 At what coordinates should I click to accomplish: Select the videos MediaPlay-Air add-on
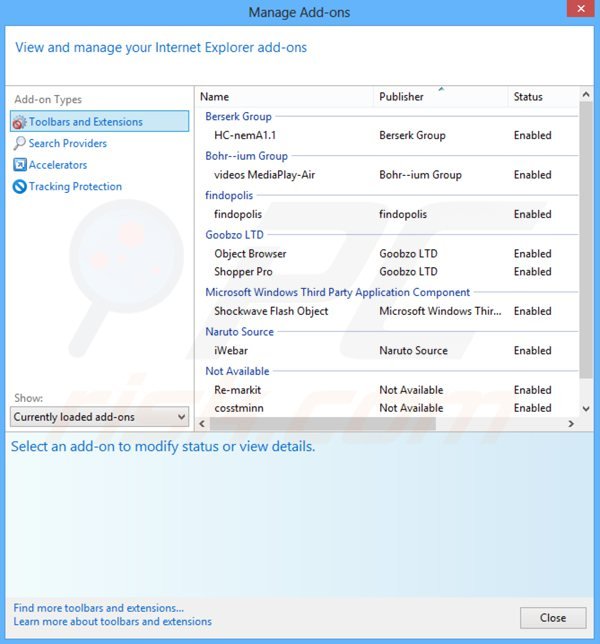point(264,175)
